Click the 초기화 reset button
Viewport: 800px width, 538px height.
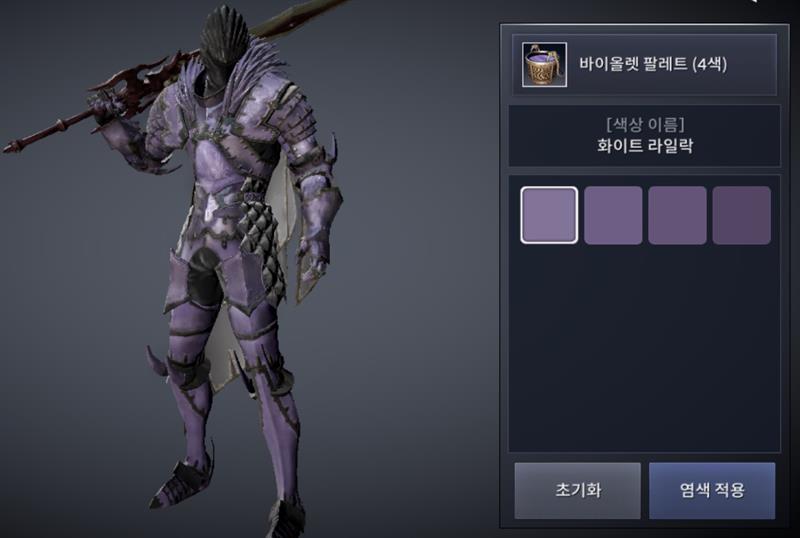coord(578,491)
